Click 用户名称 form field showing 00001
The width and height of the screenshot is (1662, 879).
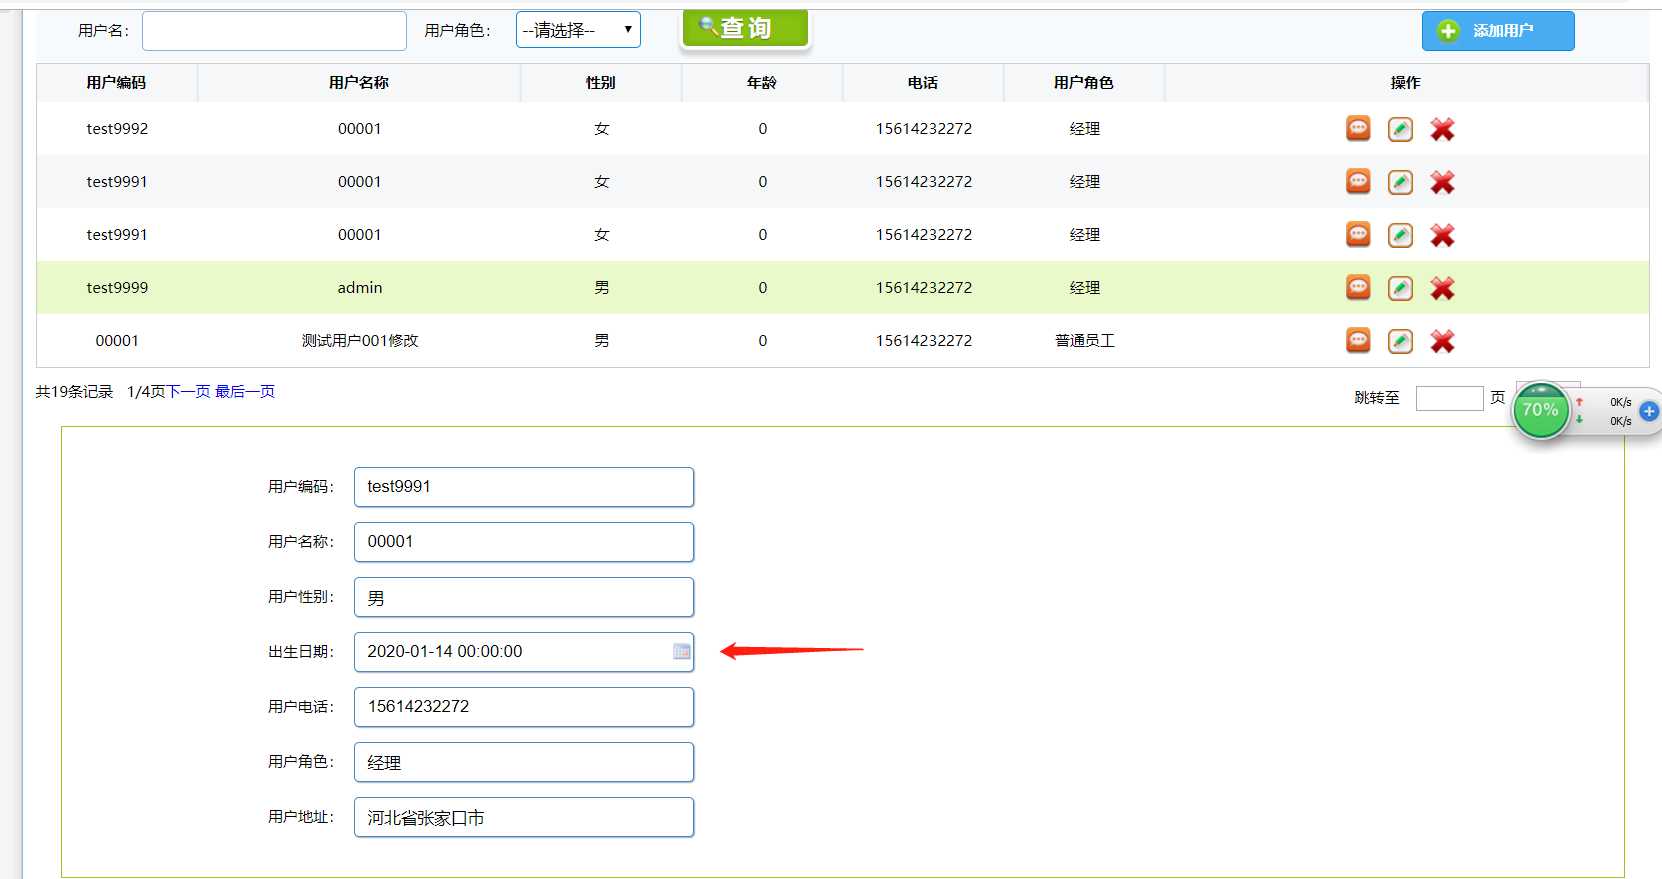(524, 542)
